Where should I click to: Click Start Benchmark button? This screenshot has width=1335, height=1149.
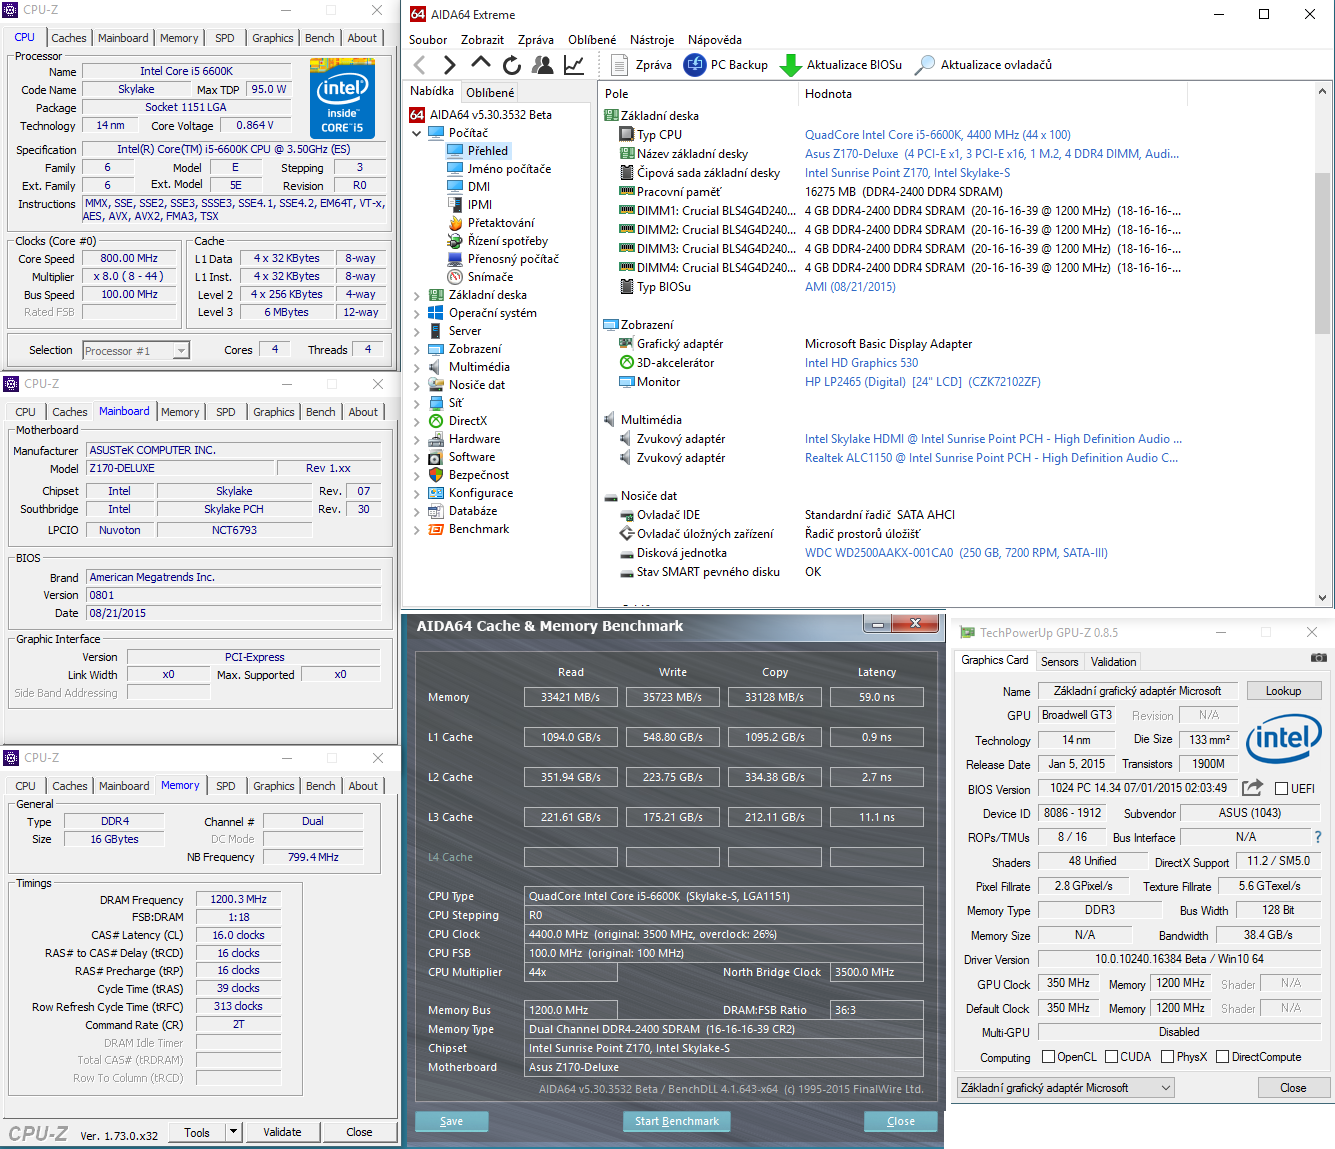coord(677,1121)
